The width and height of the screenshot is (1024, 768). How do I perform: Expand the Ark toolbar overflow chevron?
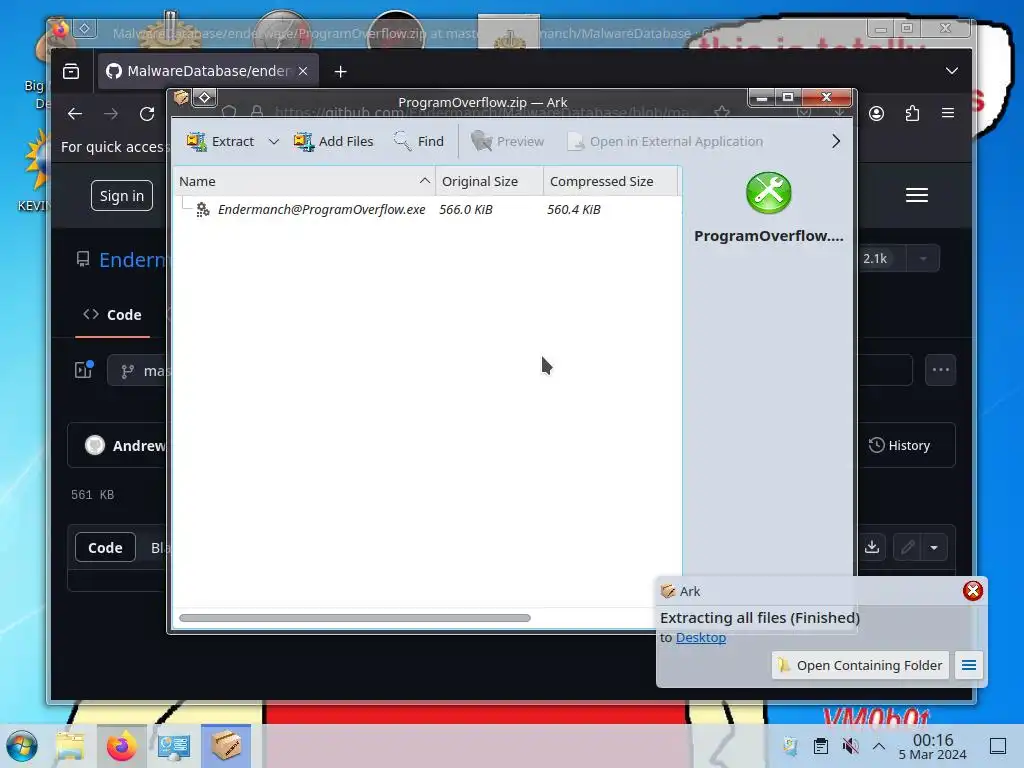pyautogui.click(x=835, y=141)
